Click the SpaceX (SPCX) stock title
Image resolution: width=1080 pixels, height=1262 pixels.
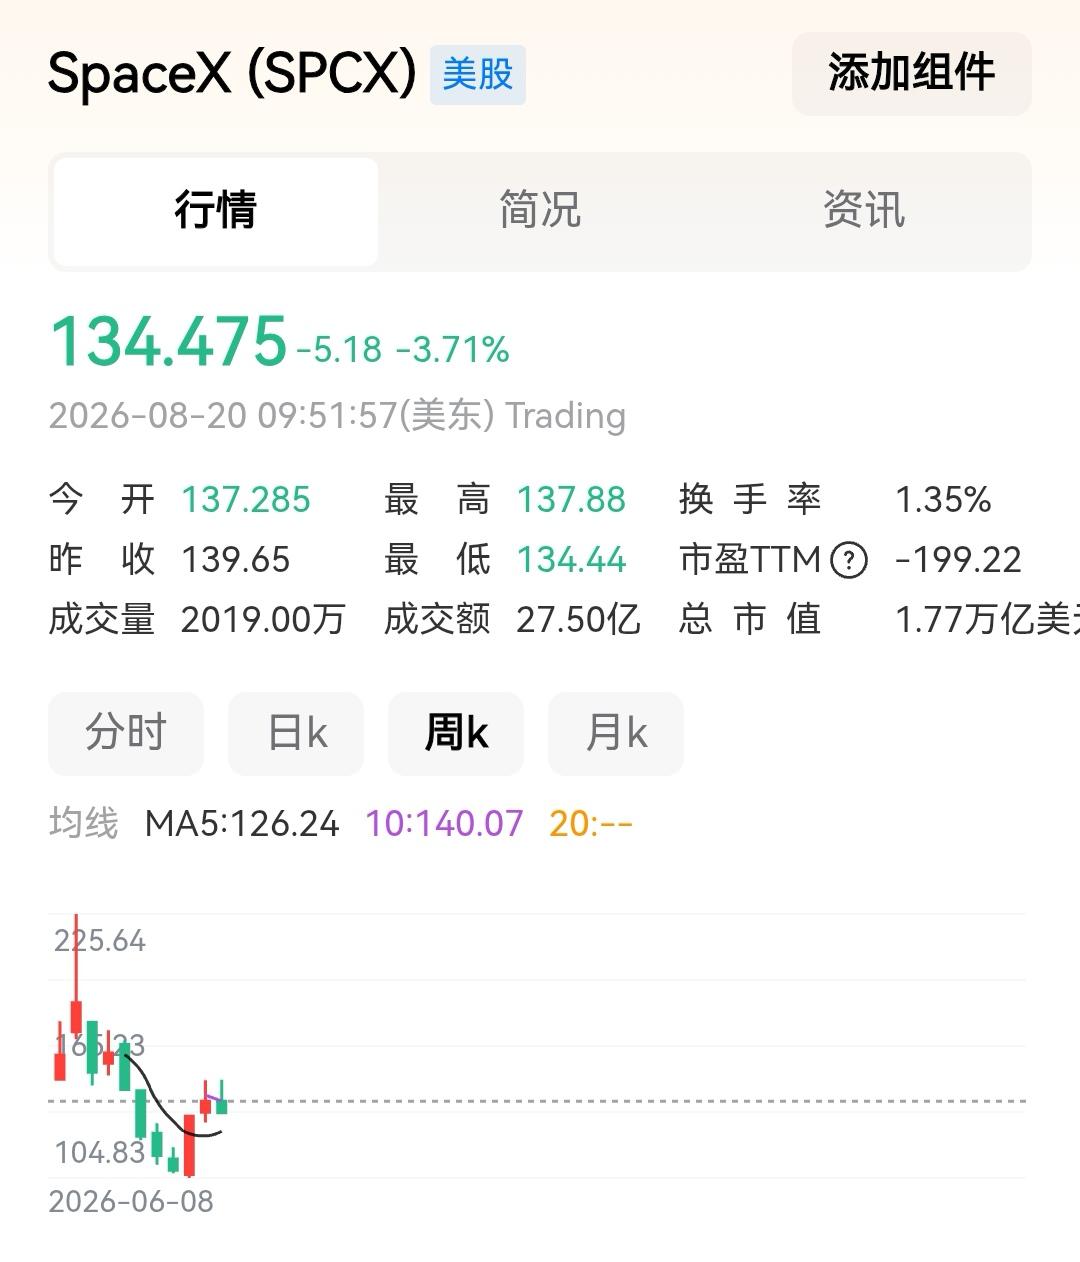(x=232, y=74)
